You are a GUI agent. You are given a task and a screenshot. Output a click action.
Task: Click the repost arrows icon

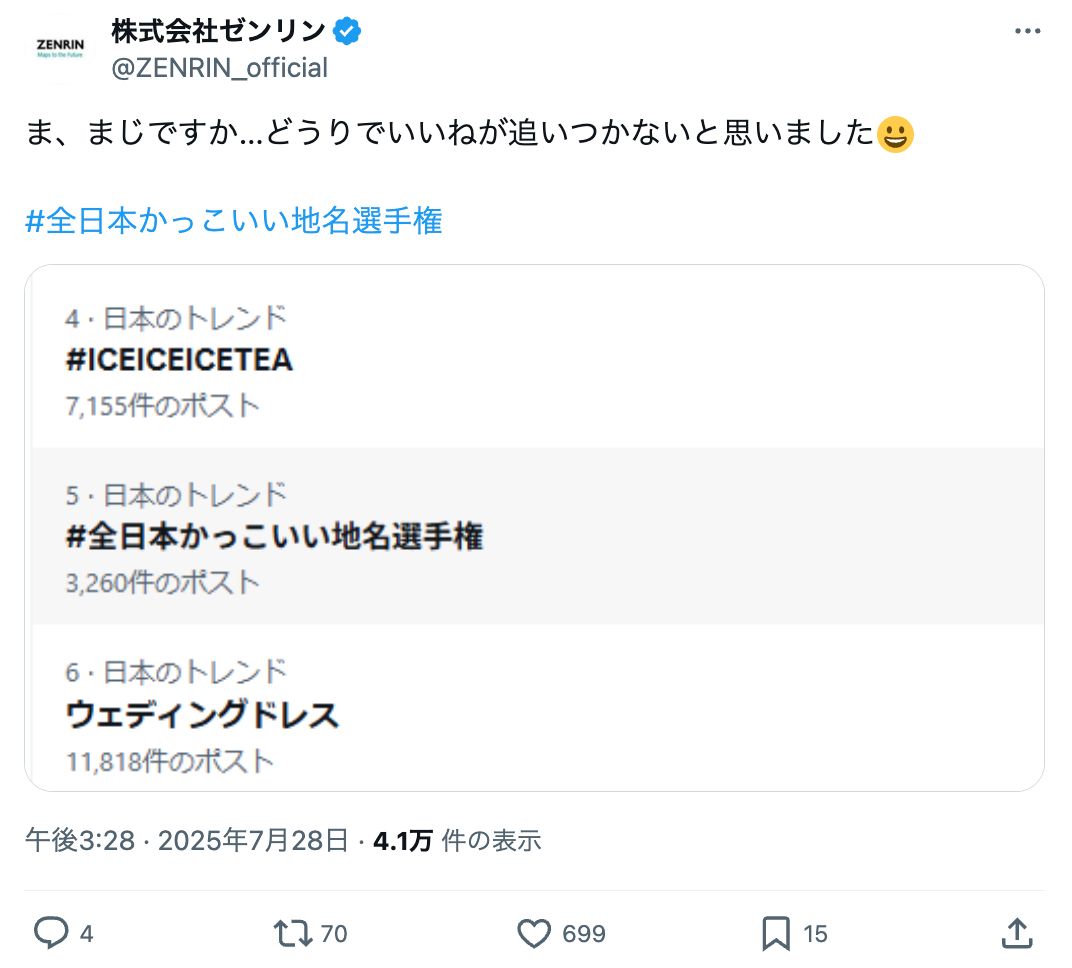tap(291, 933)
